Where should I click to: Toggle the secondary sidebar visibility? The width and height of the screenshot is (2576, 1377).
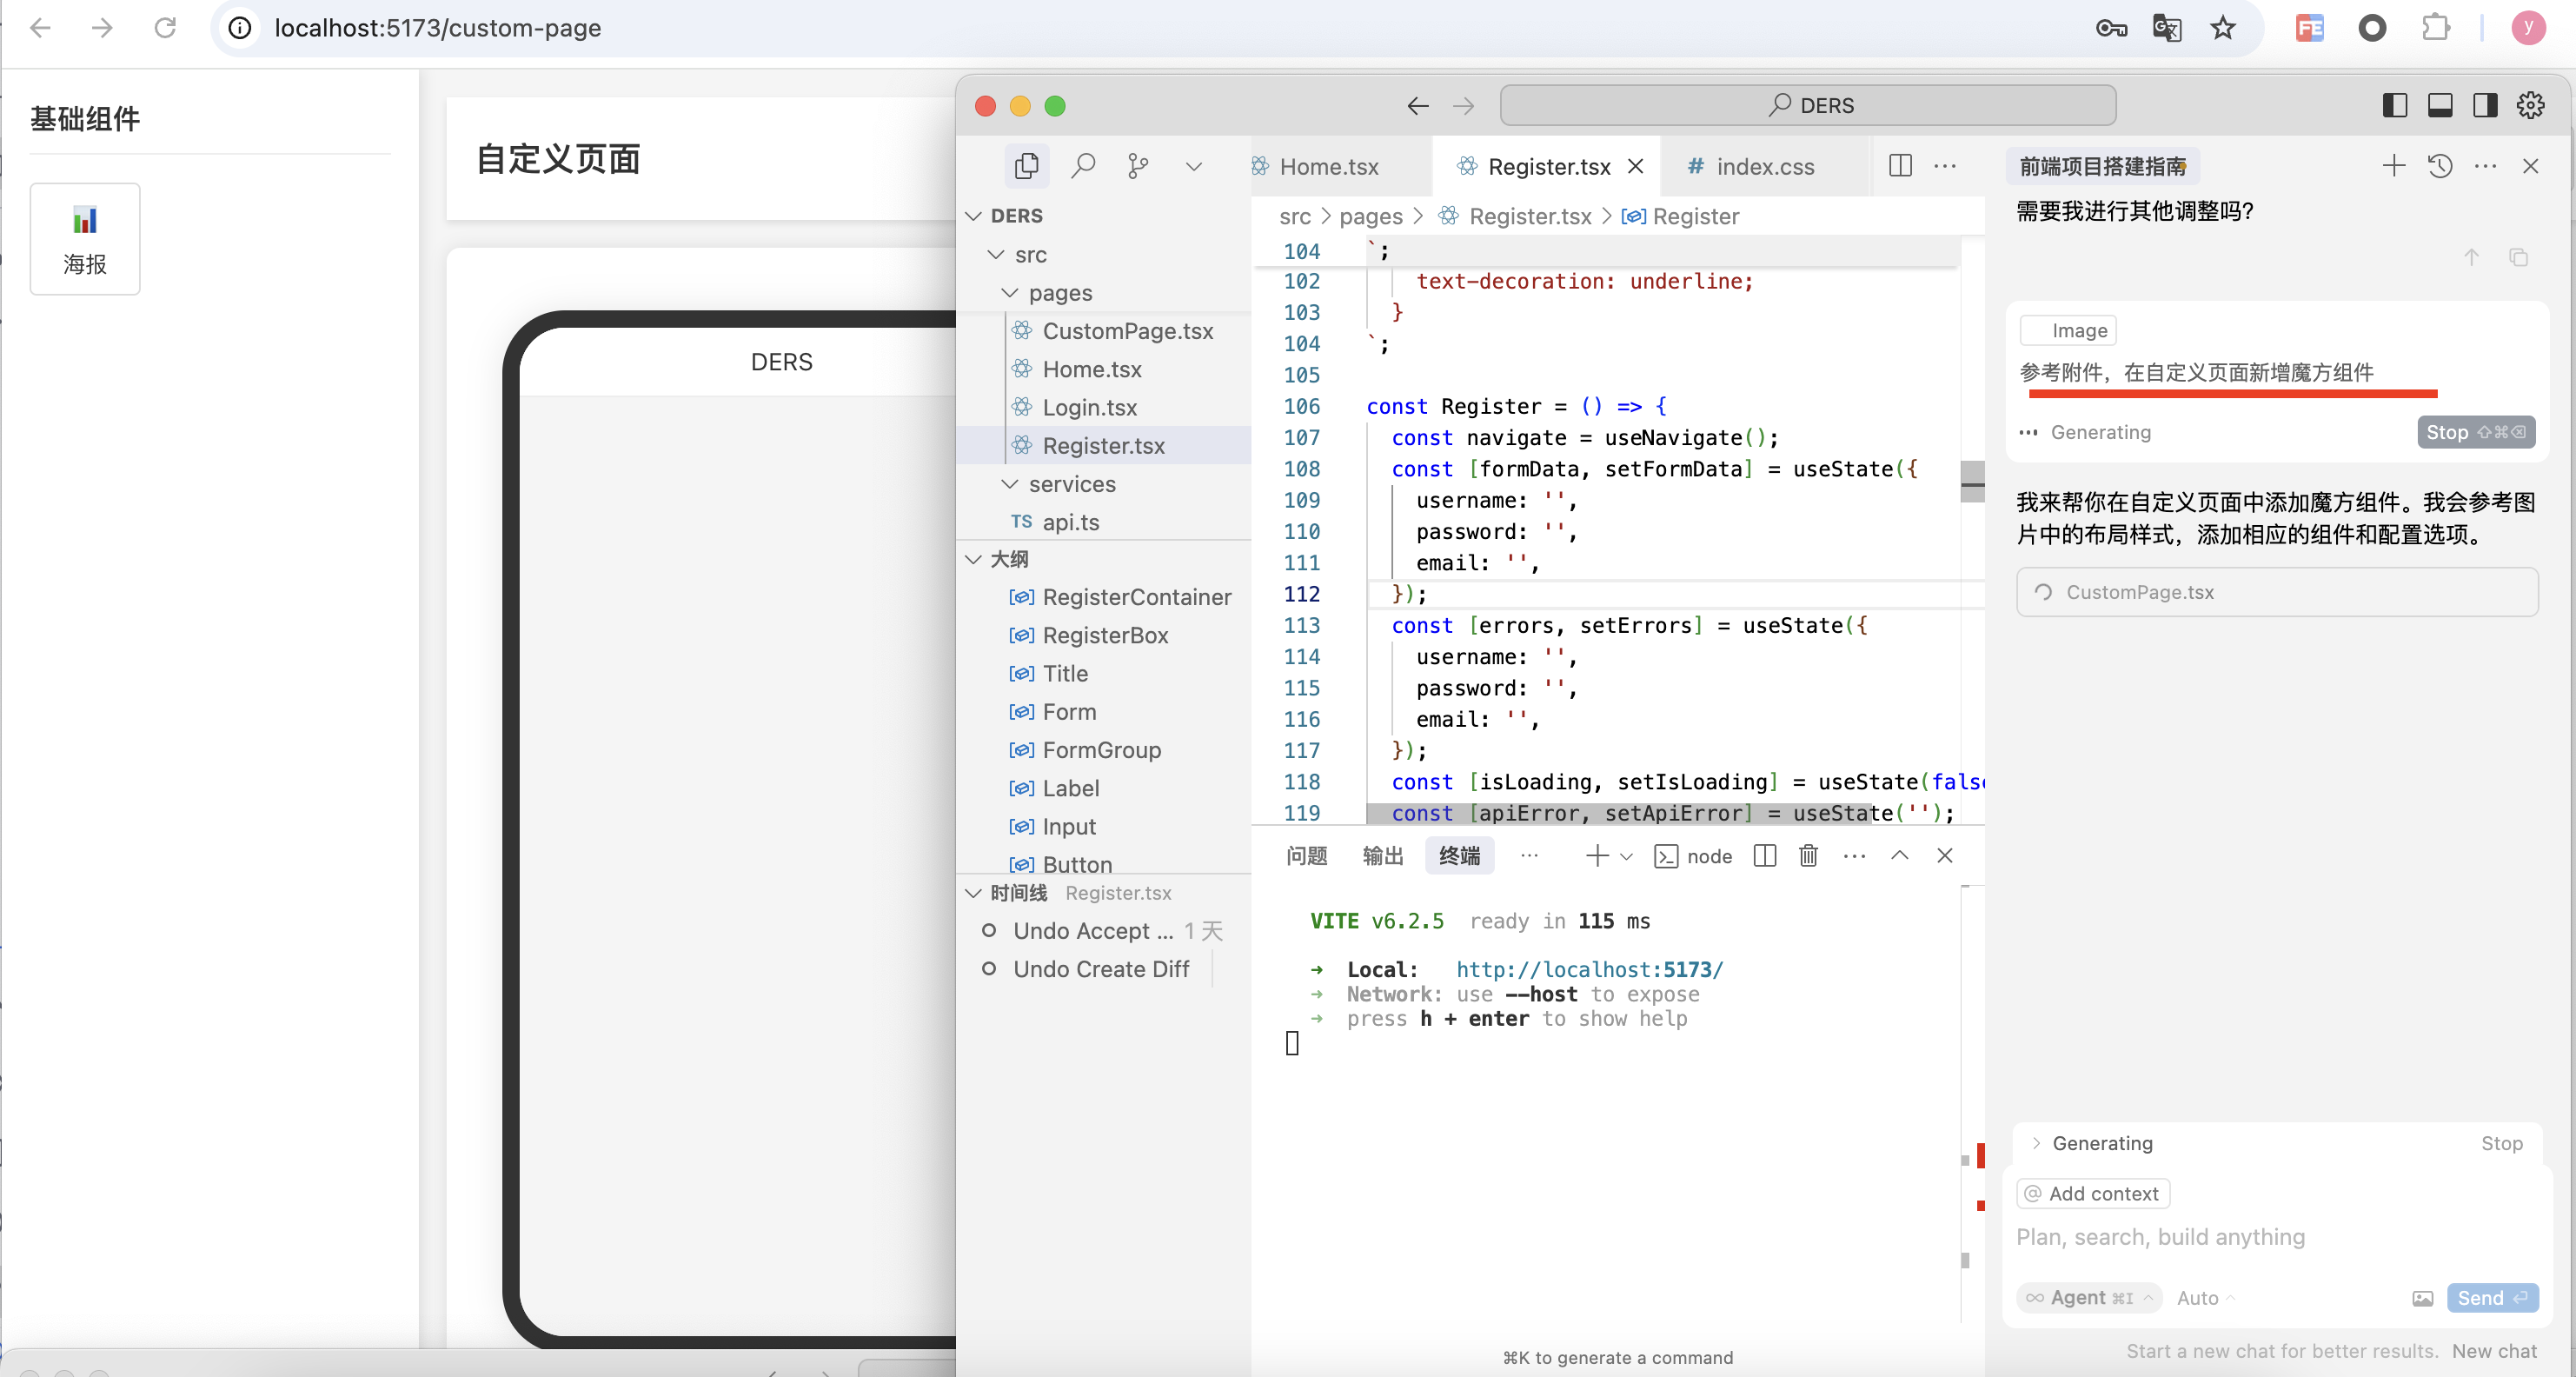pos(2485,104)
